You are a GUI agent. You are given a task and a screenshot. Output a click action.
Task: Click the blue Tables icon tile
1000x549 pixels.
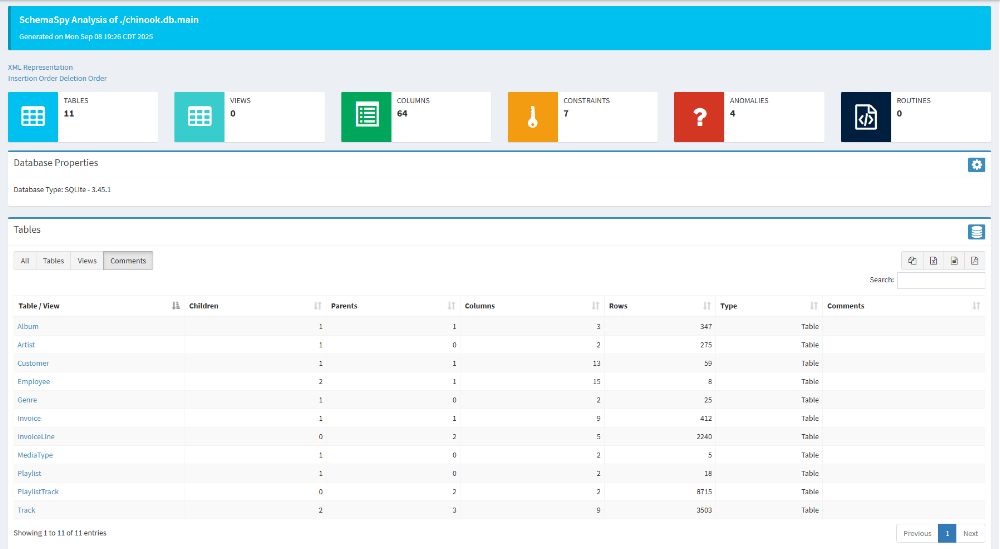(x=33, y=117)
